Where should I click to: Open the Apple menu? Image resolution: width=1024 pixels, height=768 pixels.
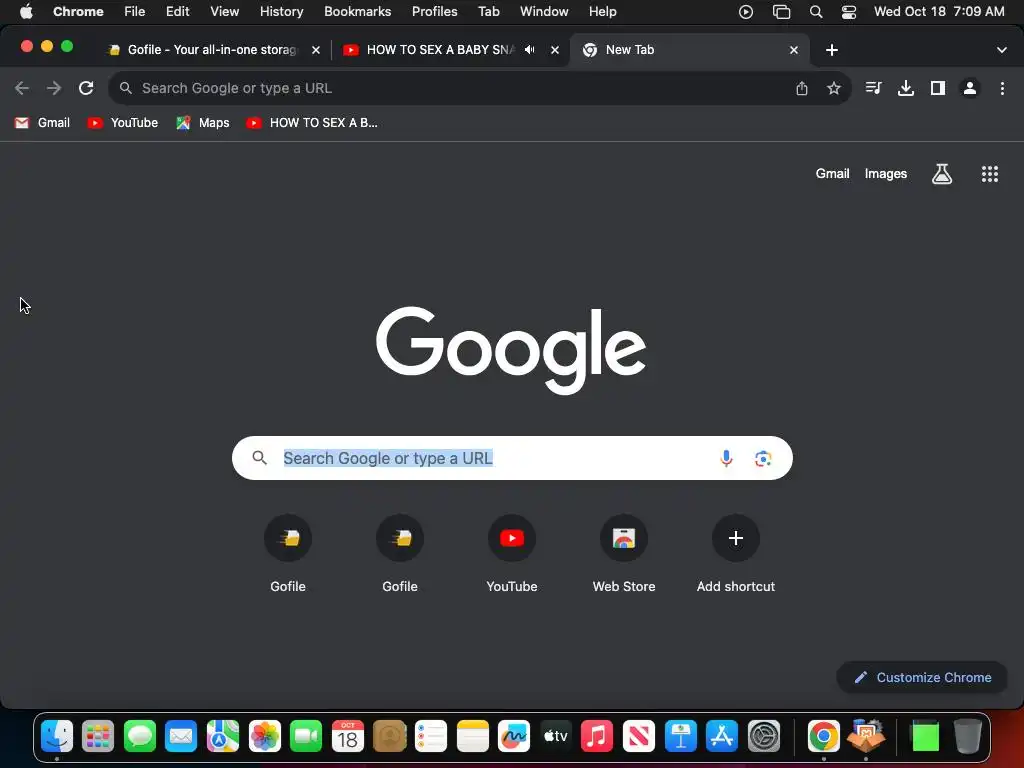click(26, 12)
